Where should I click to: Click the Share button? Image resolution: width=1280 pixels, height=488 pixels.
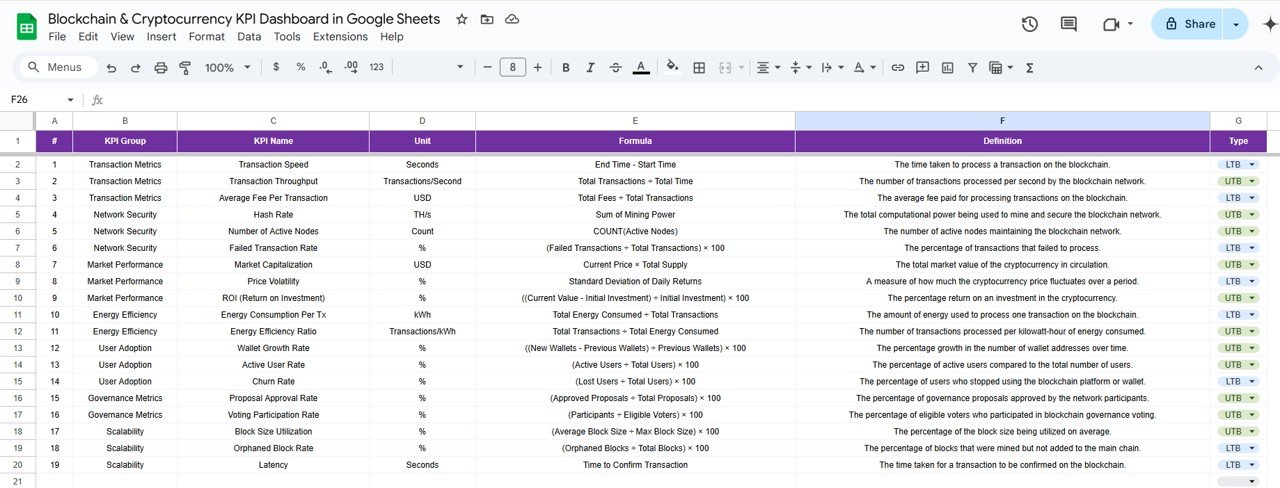[1188, 24]
